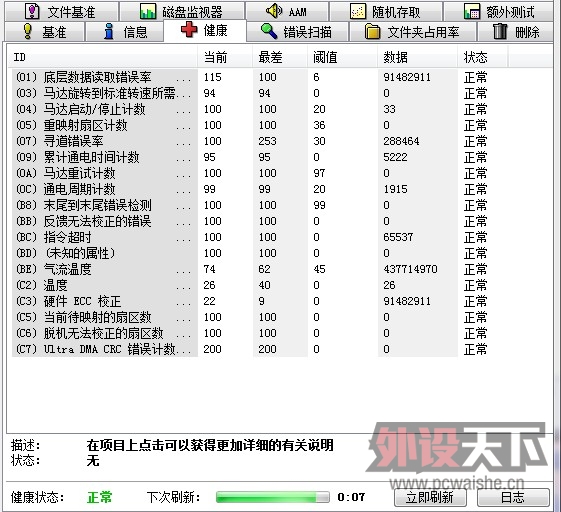561x512 pixels.
Task: Click data value 5222 in 累计通电时间计数 row
Action: point(395,157)
